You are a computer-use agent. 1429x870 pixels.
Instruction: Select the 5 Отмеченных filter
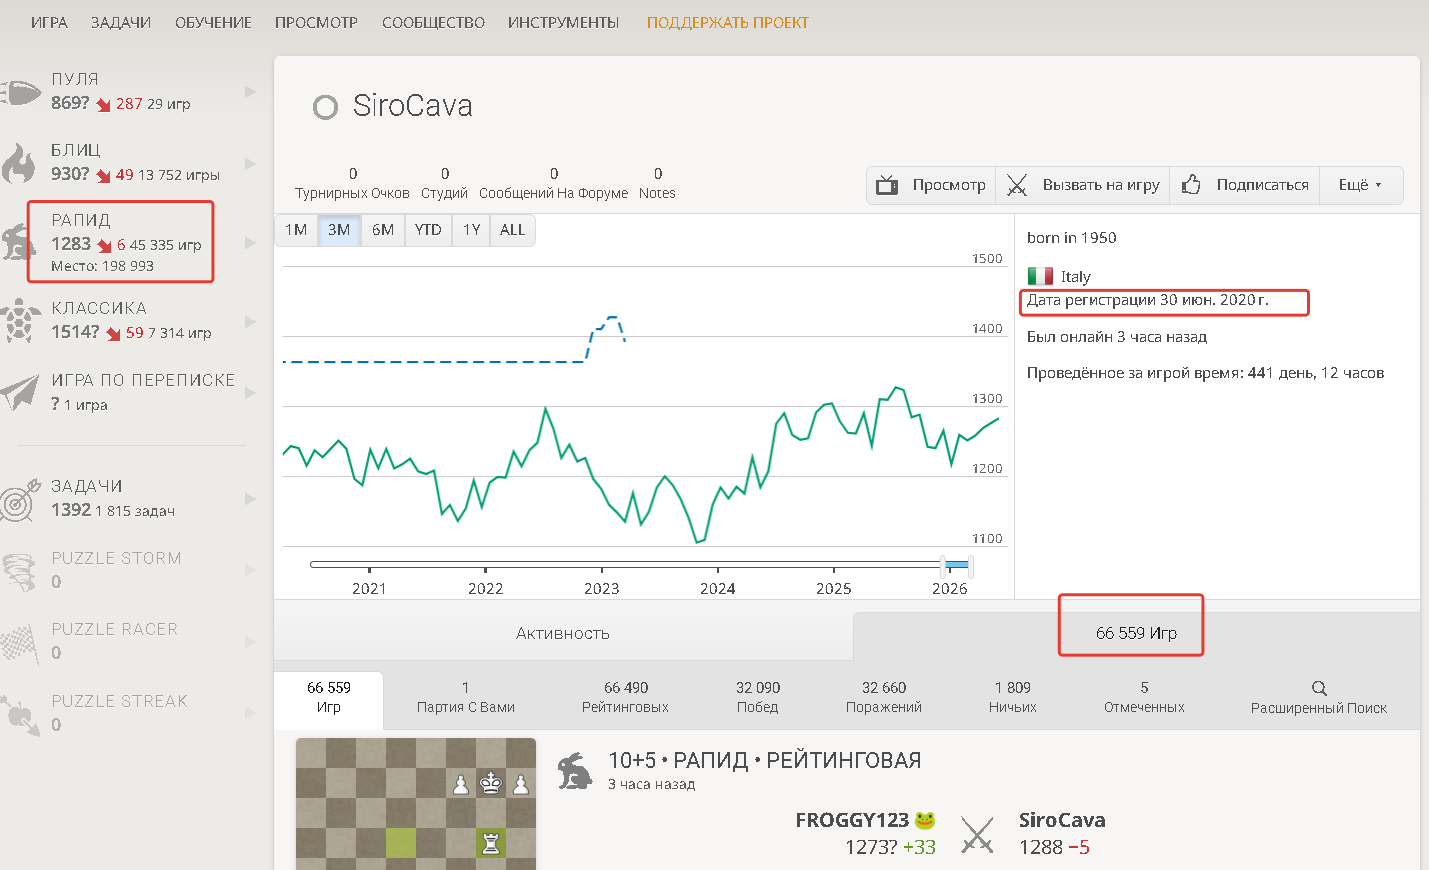tap(1144, 697)
